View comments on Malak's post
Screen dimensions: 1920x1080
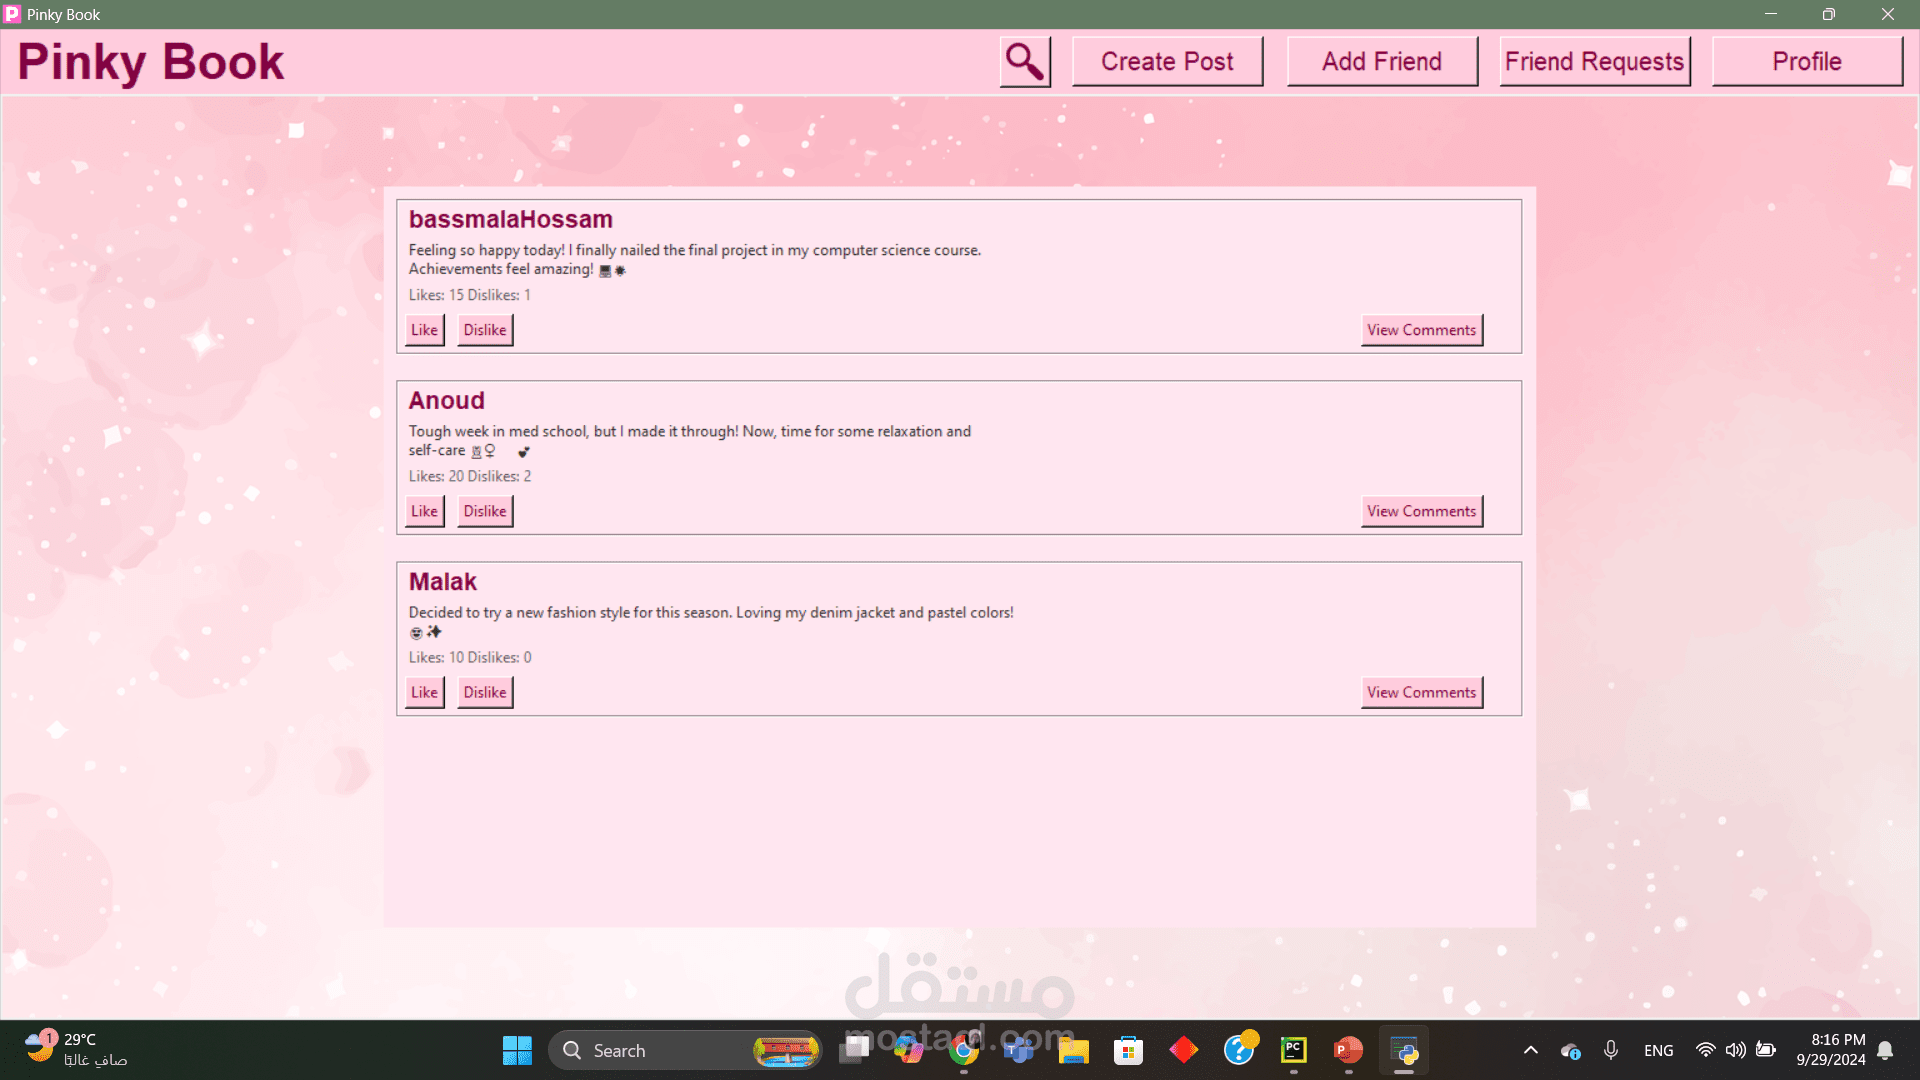tap(1421, 692)
